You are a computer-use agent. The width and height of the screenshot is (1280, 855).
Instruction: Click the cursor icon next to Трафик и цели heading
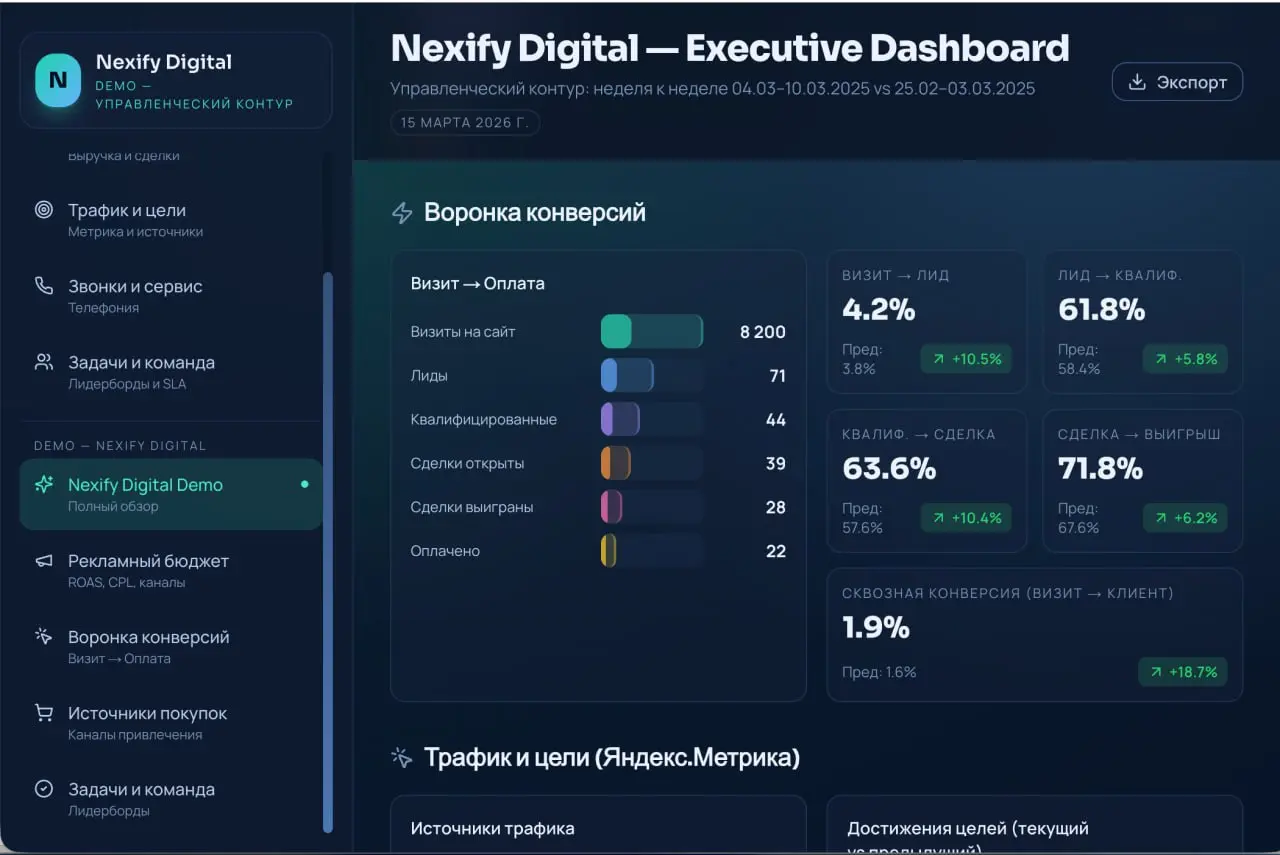point(402,758)
